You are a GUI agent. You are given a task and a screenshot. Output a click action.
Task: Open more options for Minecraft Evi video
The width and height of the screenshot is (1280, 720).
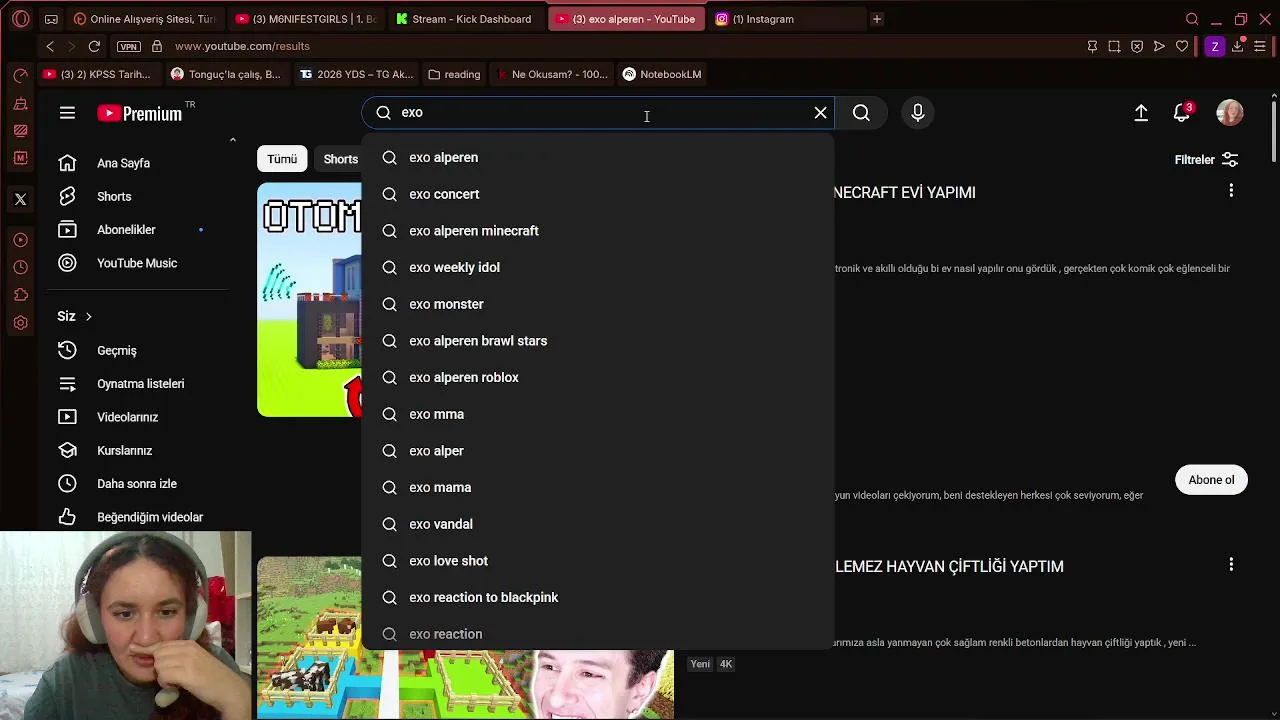pos(1231,190)
